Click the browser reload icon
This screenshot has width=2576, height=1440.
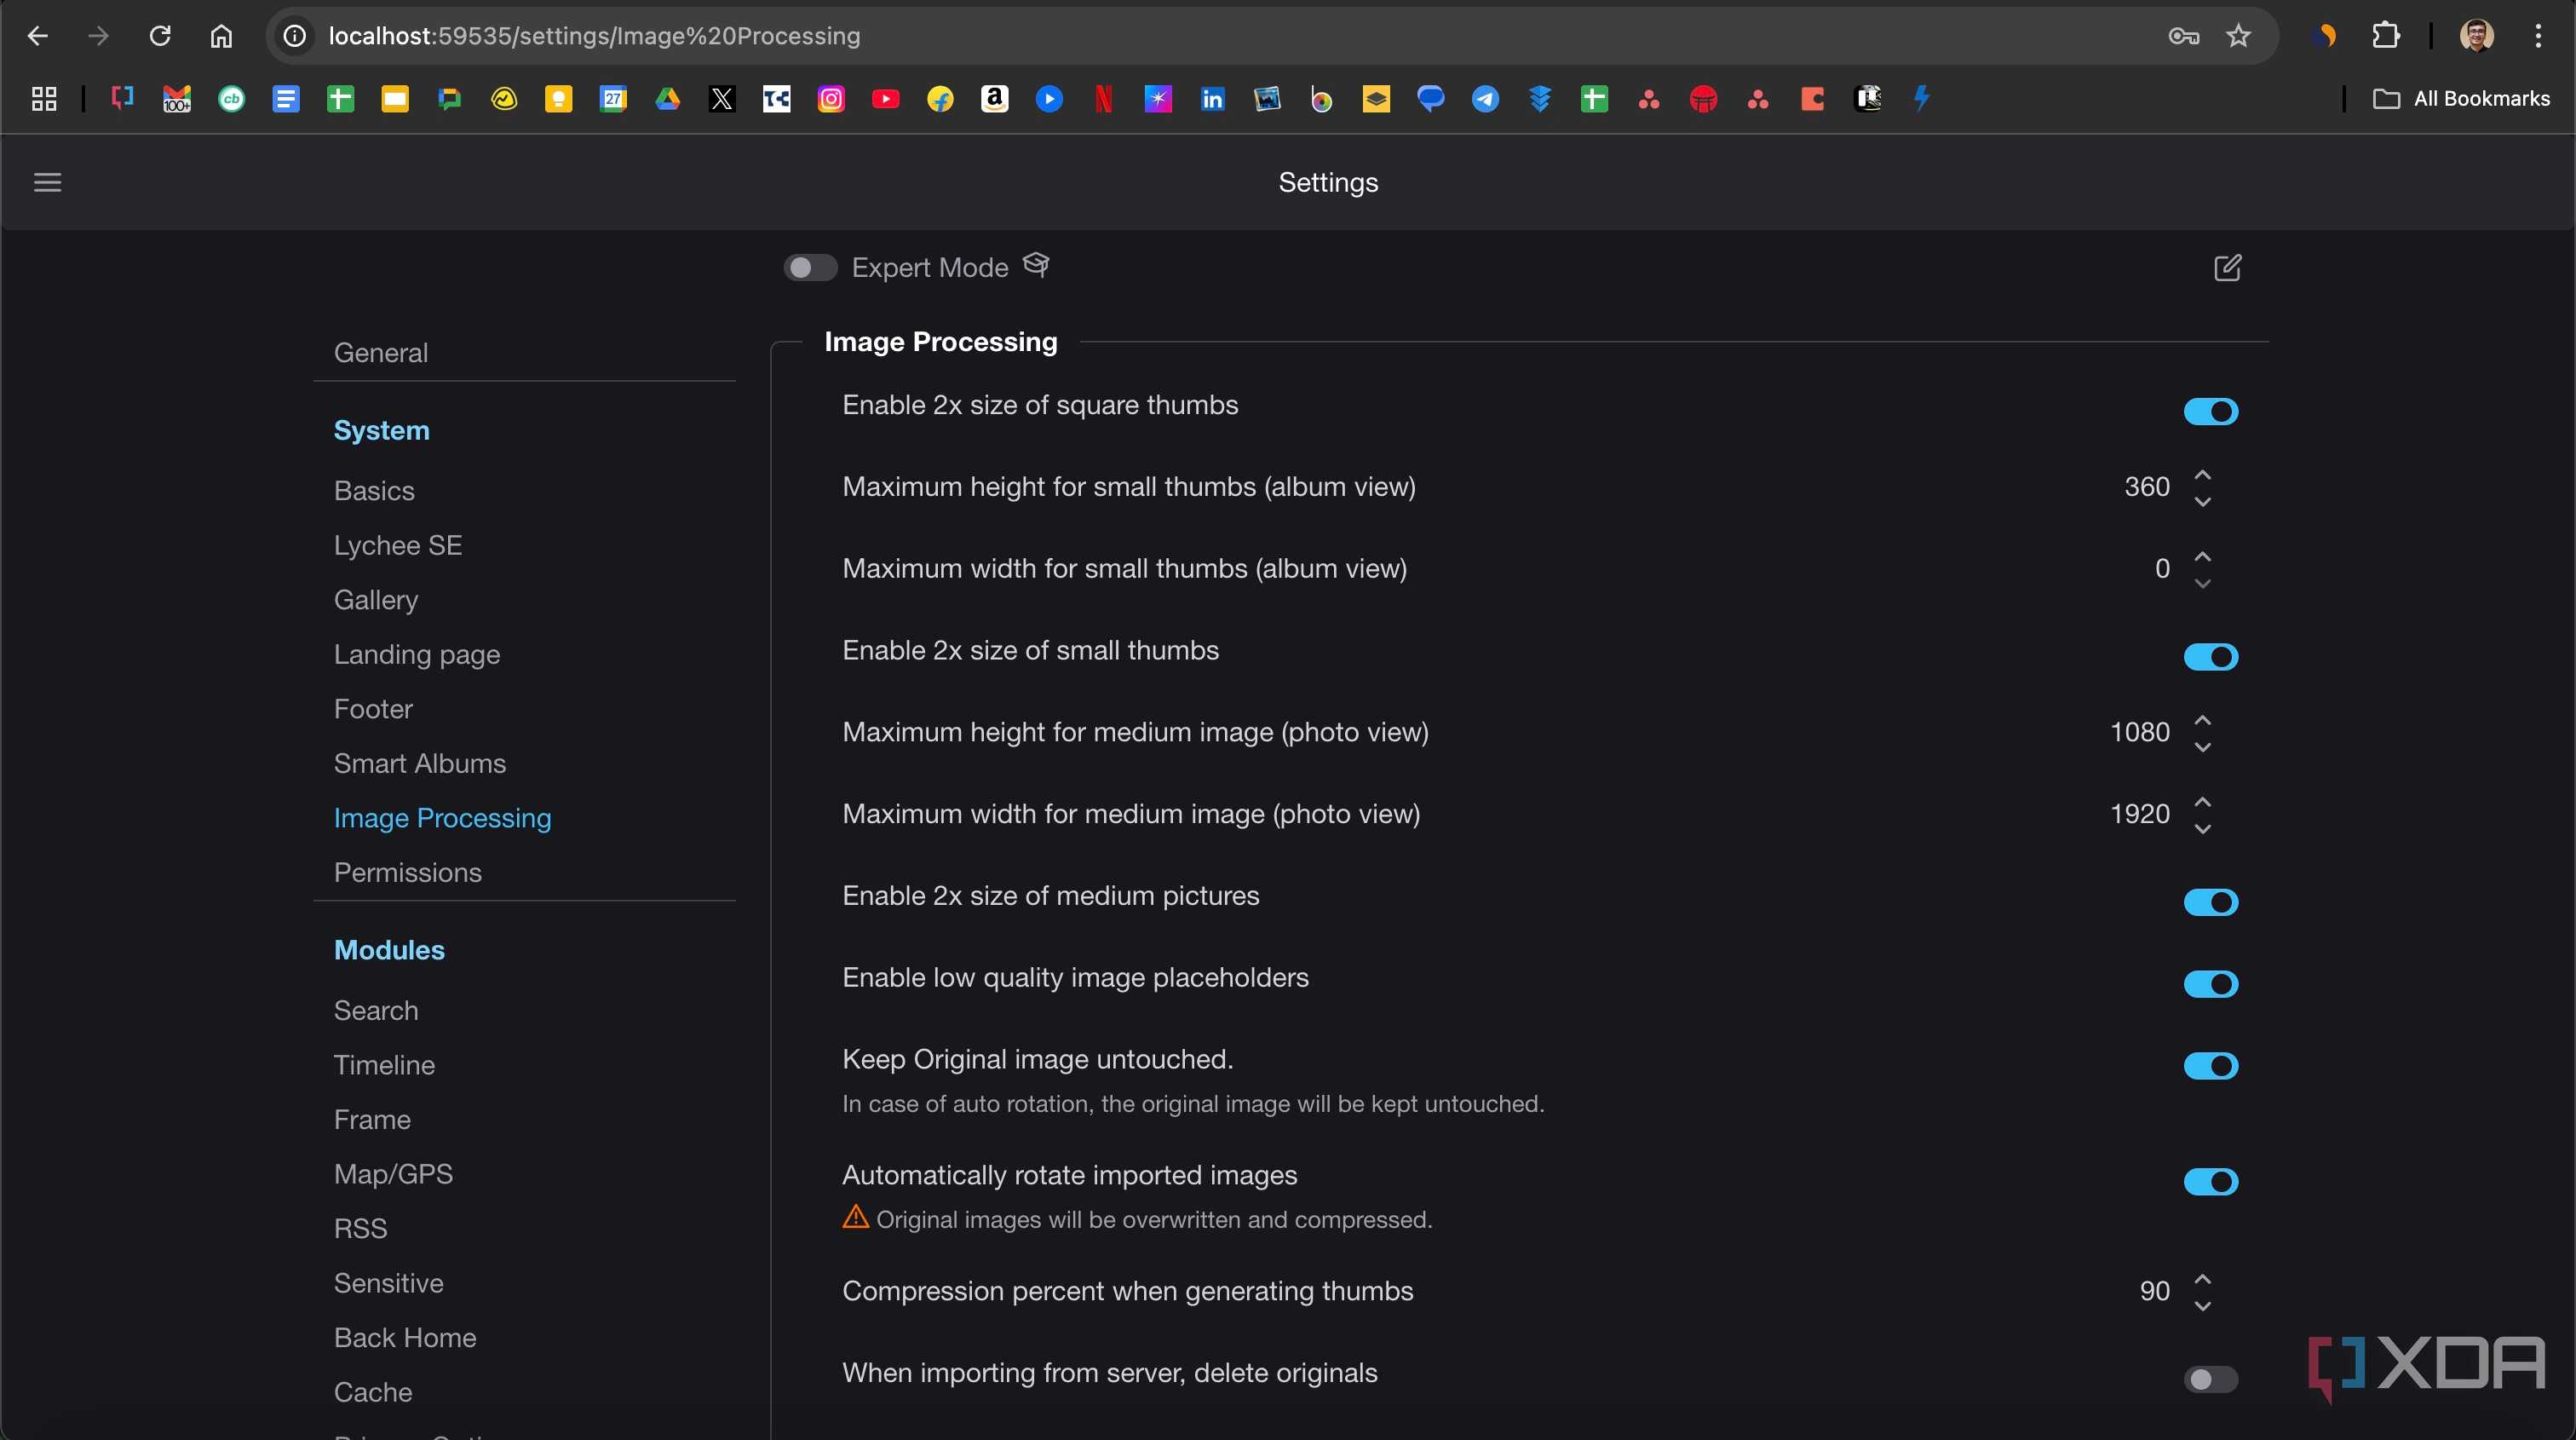[160, 36]
